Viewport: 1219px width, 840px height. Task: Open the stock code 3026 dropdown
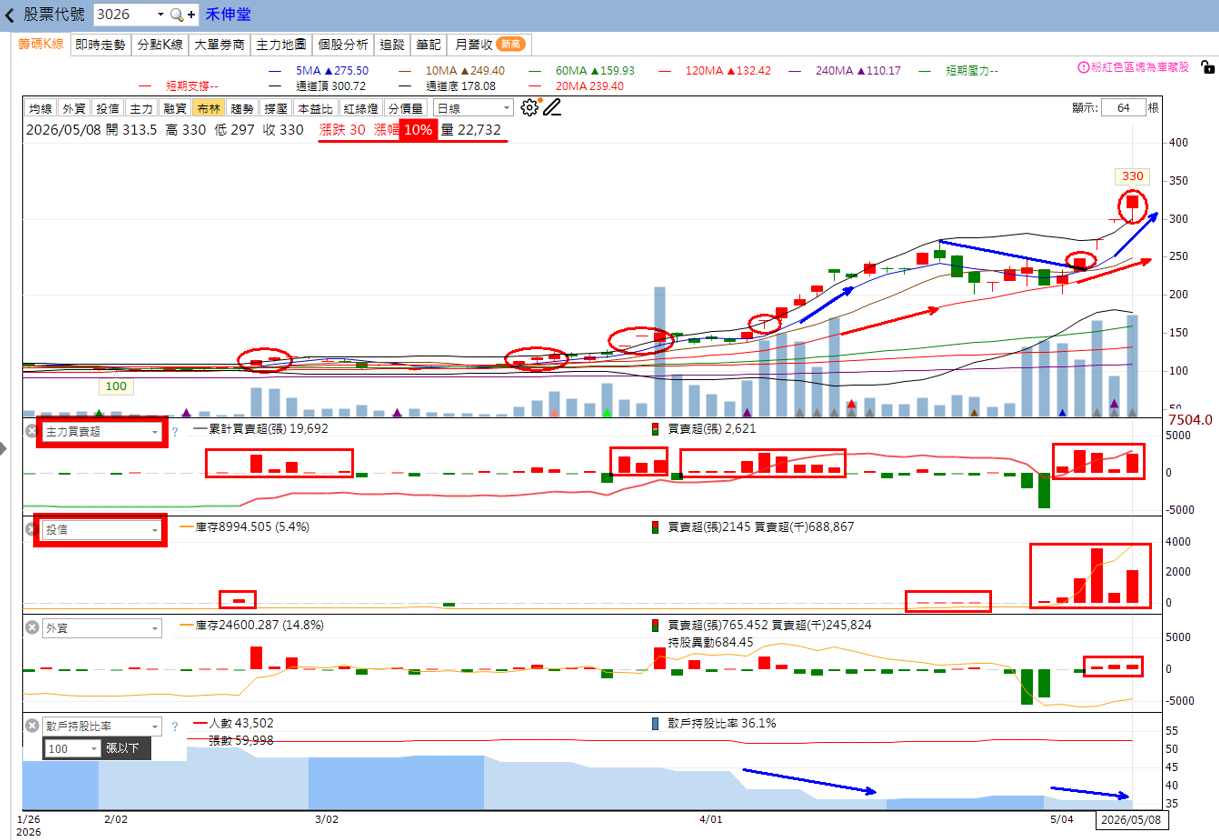pyautogui.click(x=161, y=15)
